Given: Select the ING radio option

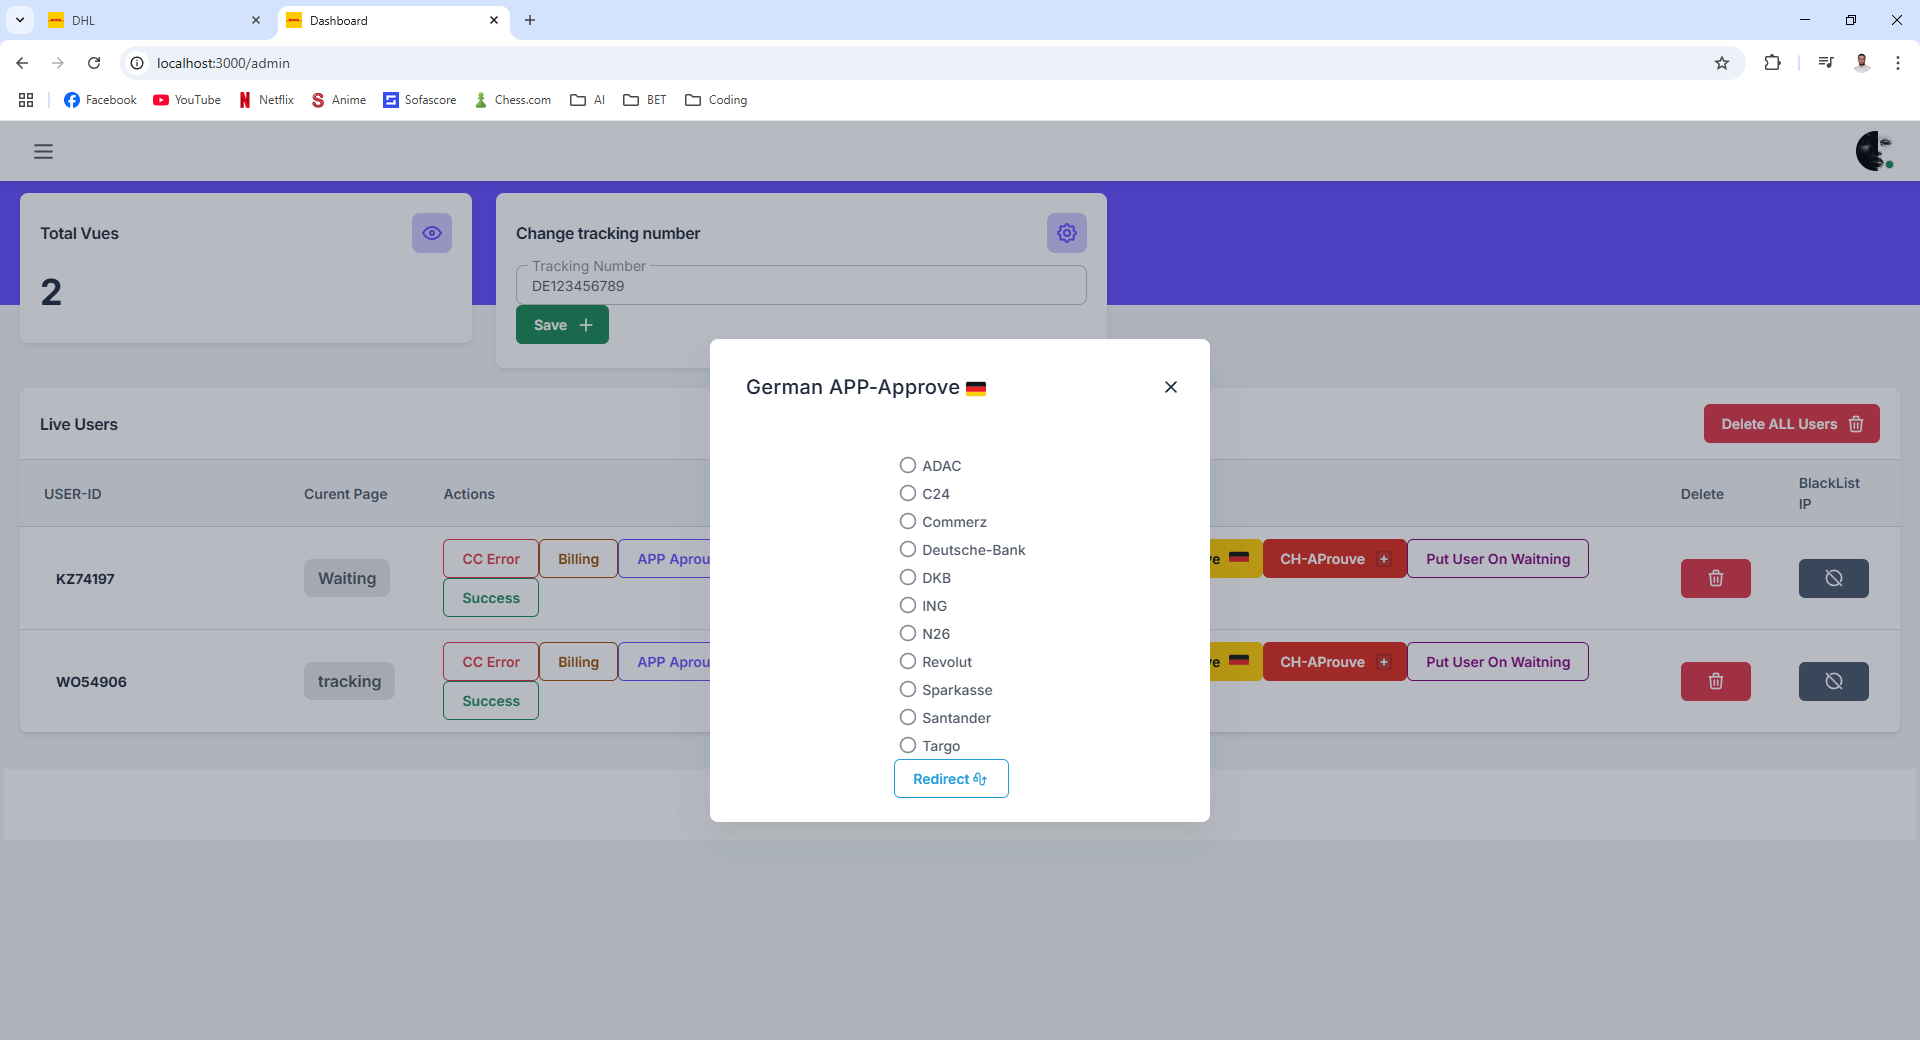Looking at the screenshot, I should (908, 605).
